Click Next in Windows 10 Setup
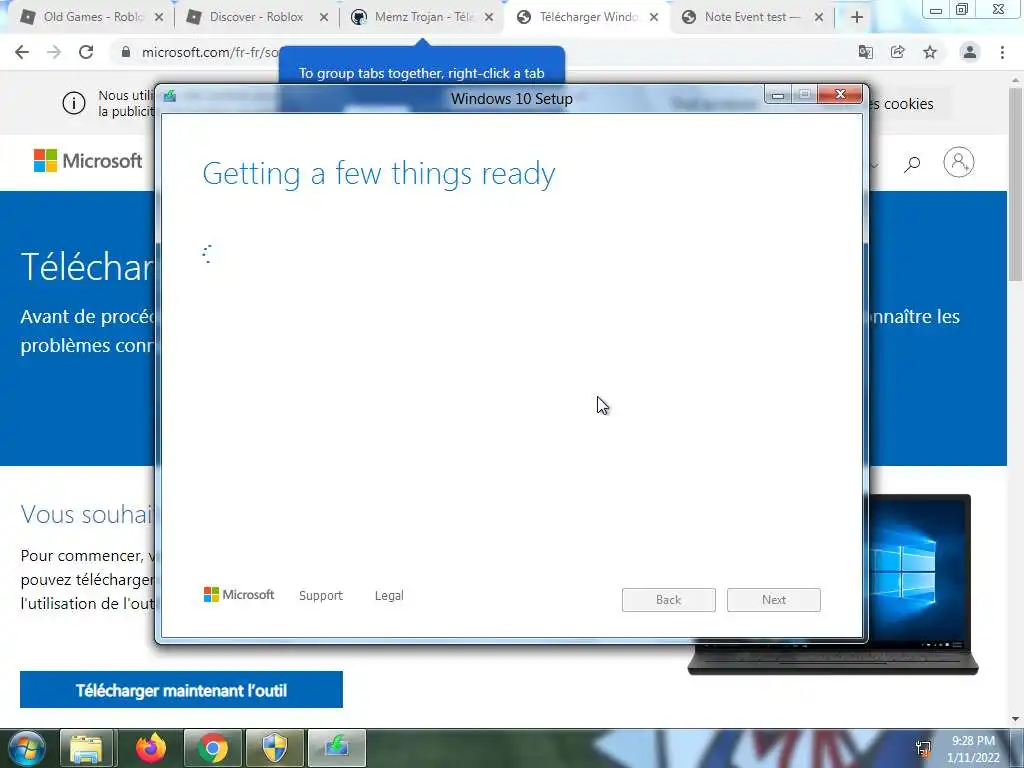This screenshot has height=768, width=1024. (x=773, y=600)
